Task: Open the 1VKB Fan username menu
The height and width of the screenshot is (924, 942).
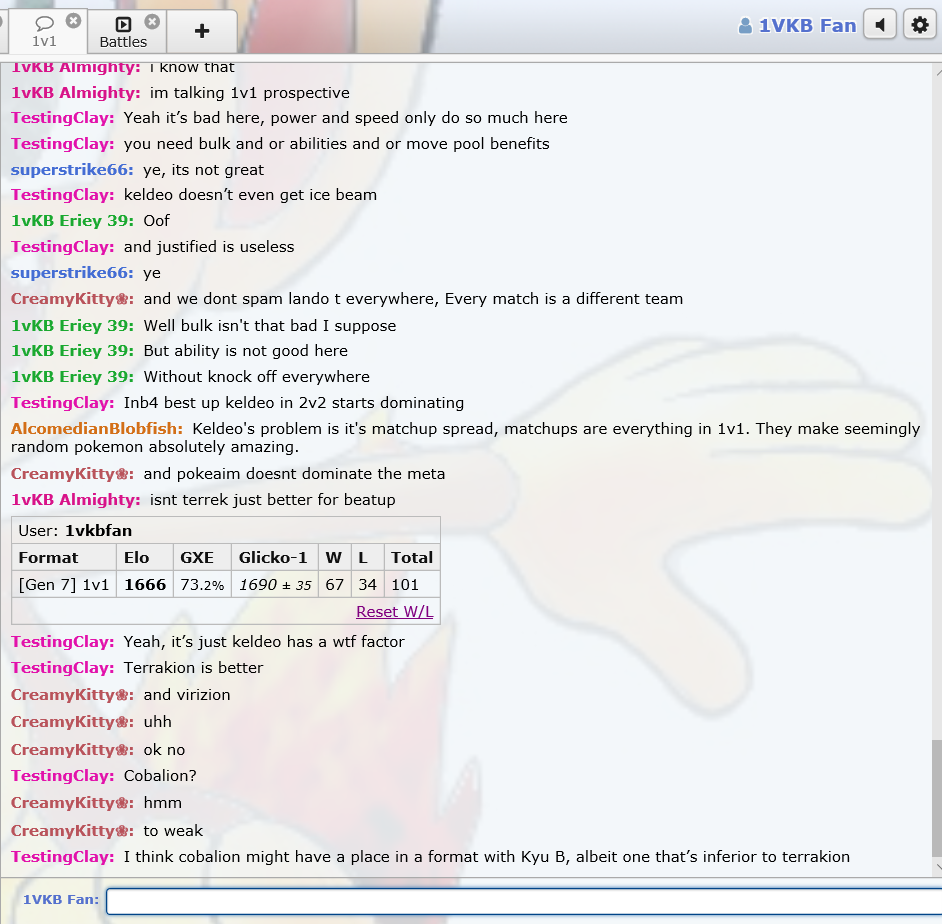Action: coord(807,26)
